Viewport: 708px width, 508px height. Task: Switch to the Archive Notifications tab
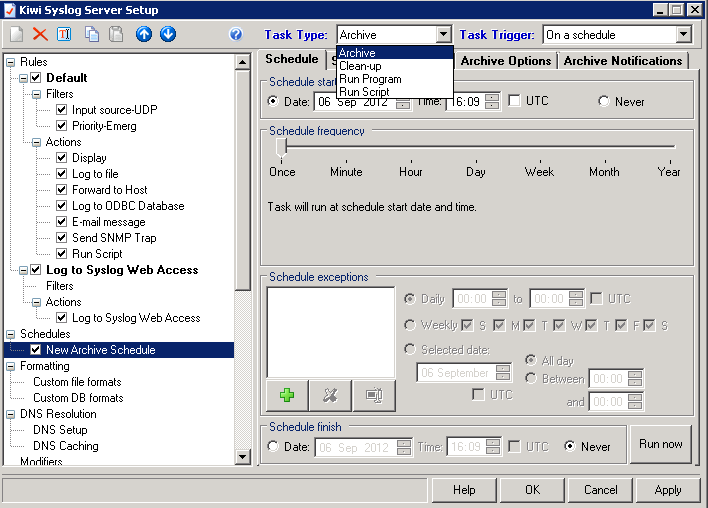(623, 61)
